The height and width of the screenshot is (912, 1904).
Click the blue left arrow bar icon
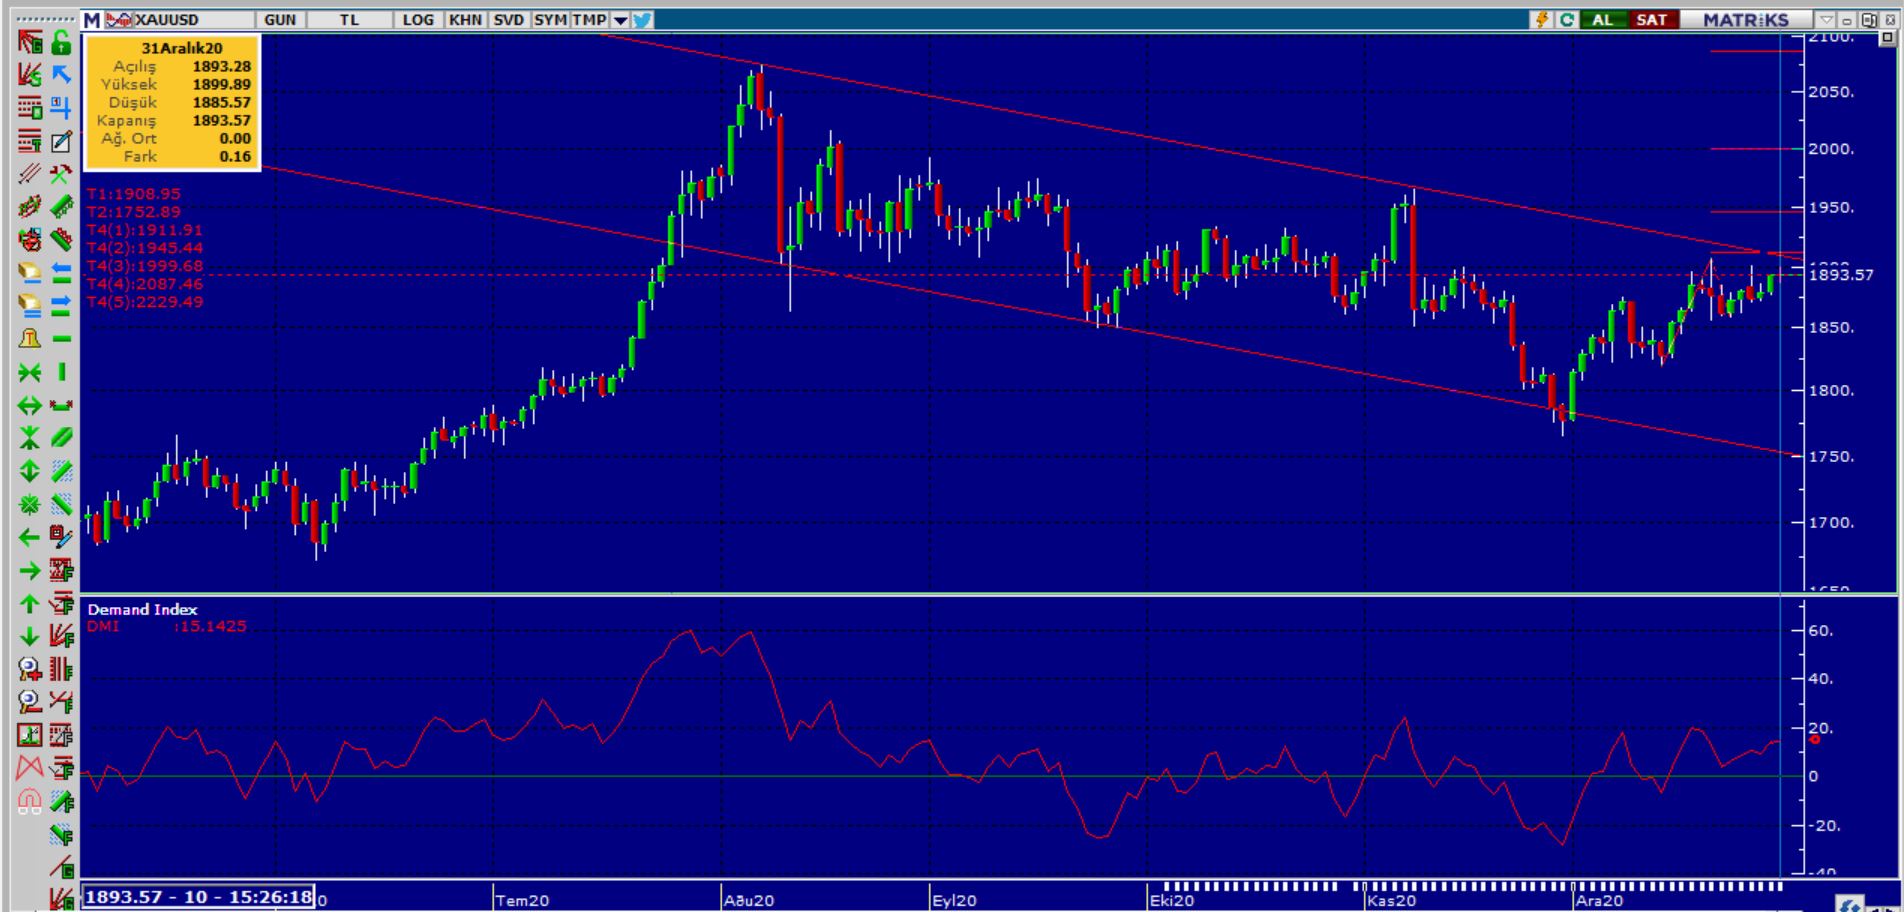pos(61,273)
